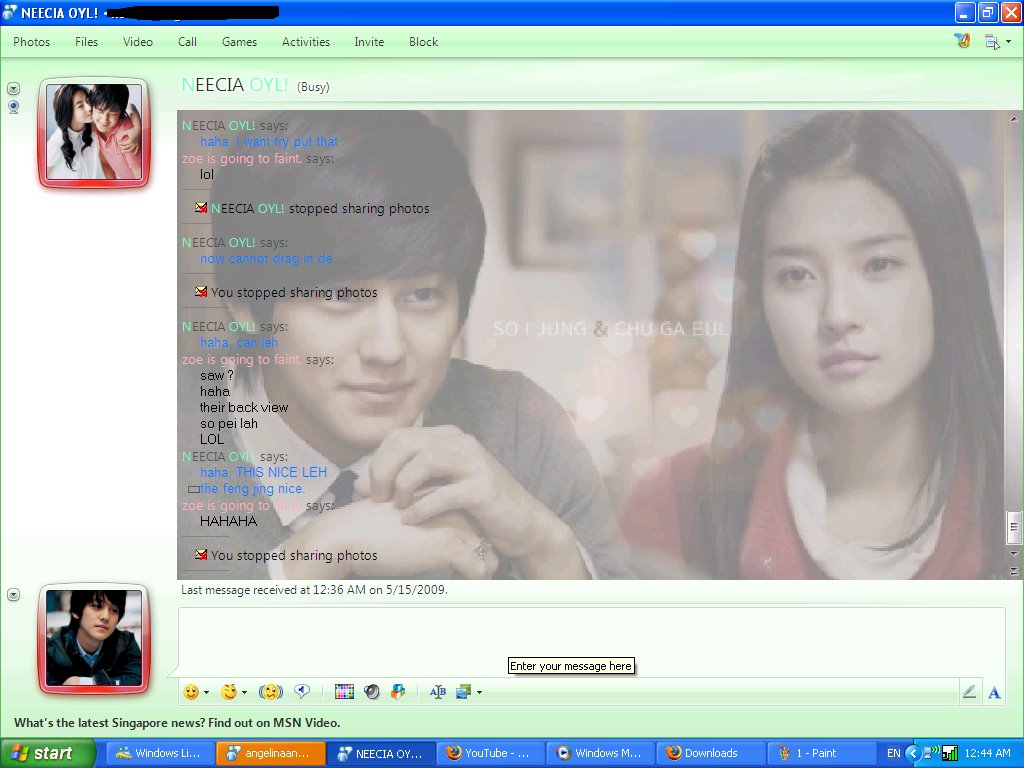Click the speaker sound icon in toolbar
The width and height of the screenshot is (1024, 768).
372,692
